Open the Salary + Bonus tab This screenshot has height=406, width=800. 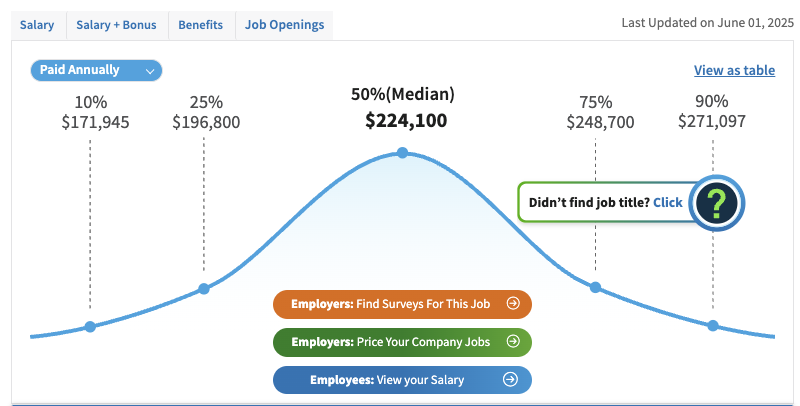116,25
